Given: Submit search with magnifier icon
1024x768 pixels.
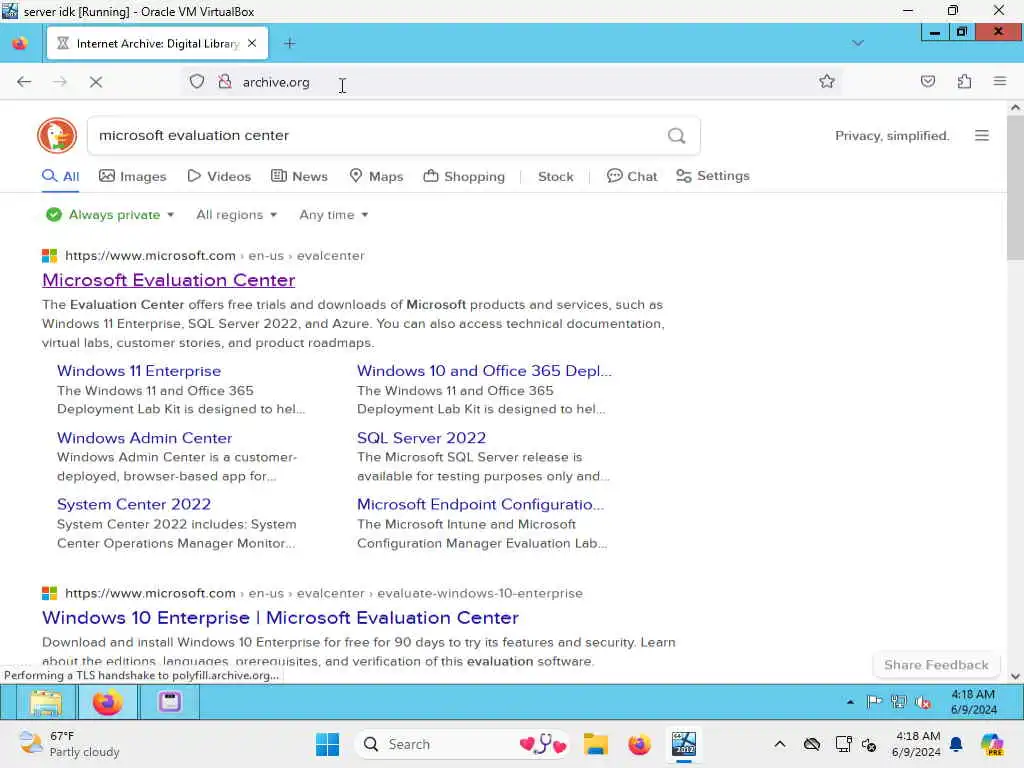Looking at the screenshot, I should [x=677, y=135].
